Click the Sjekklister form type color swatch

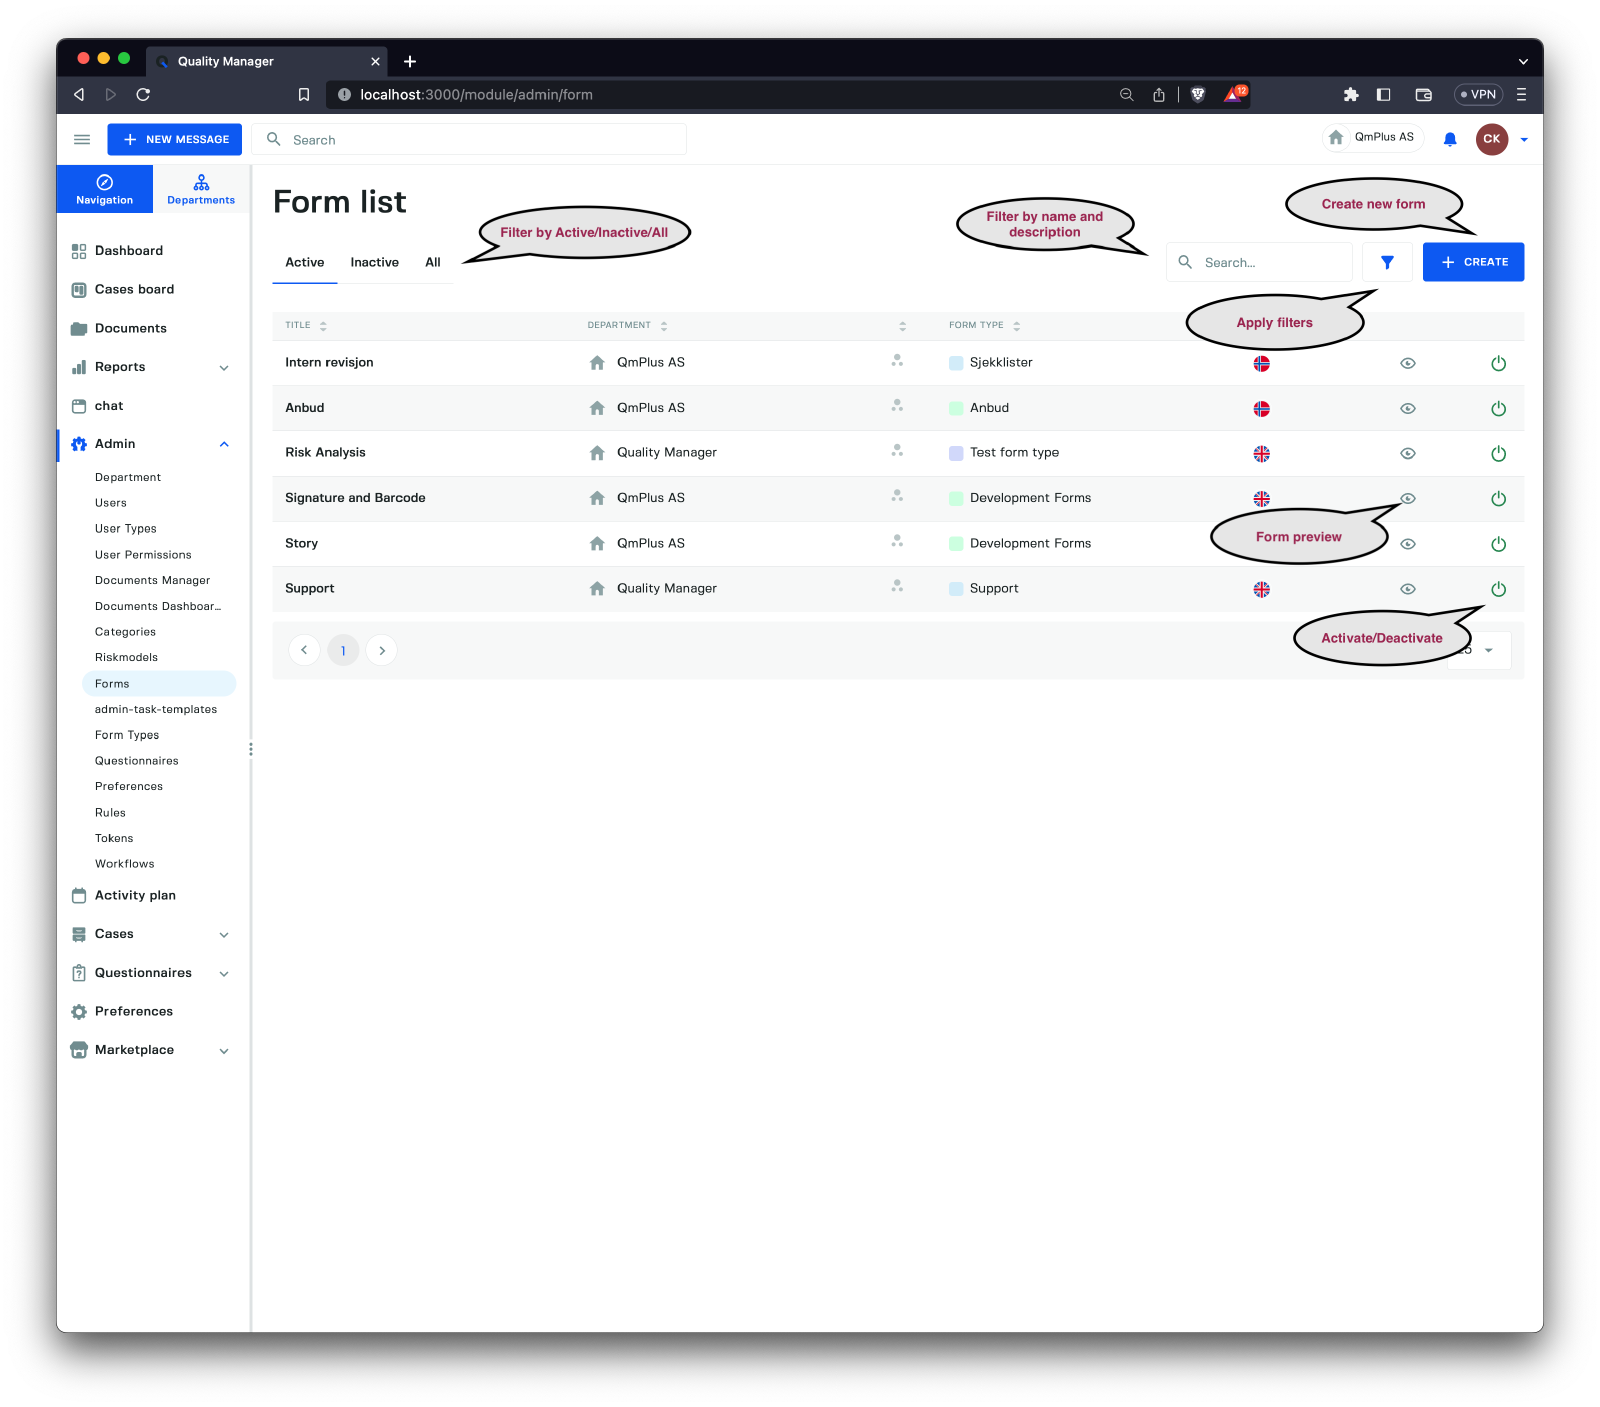(956, 363)
